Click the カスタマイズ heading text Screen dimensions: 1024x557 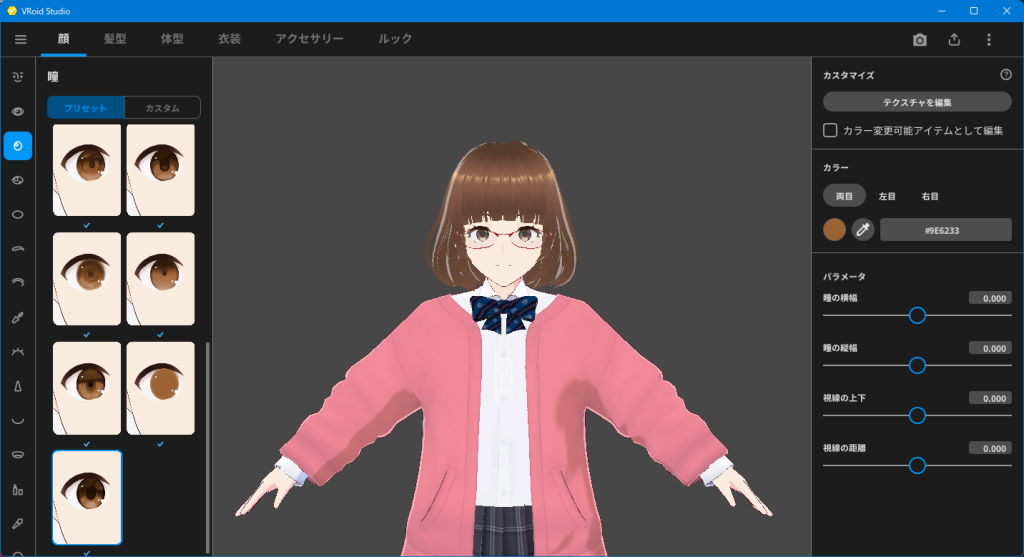click(848, 75)
